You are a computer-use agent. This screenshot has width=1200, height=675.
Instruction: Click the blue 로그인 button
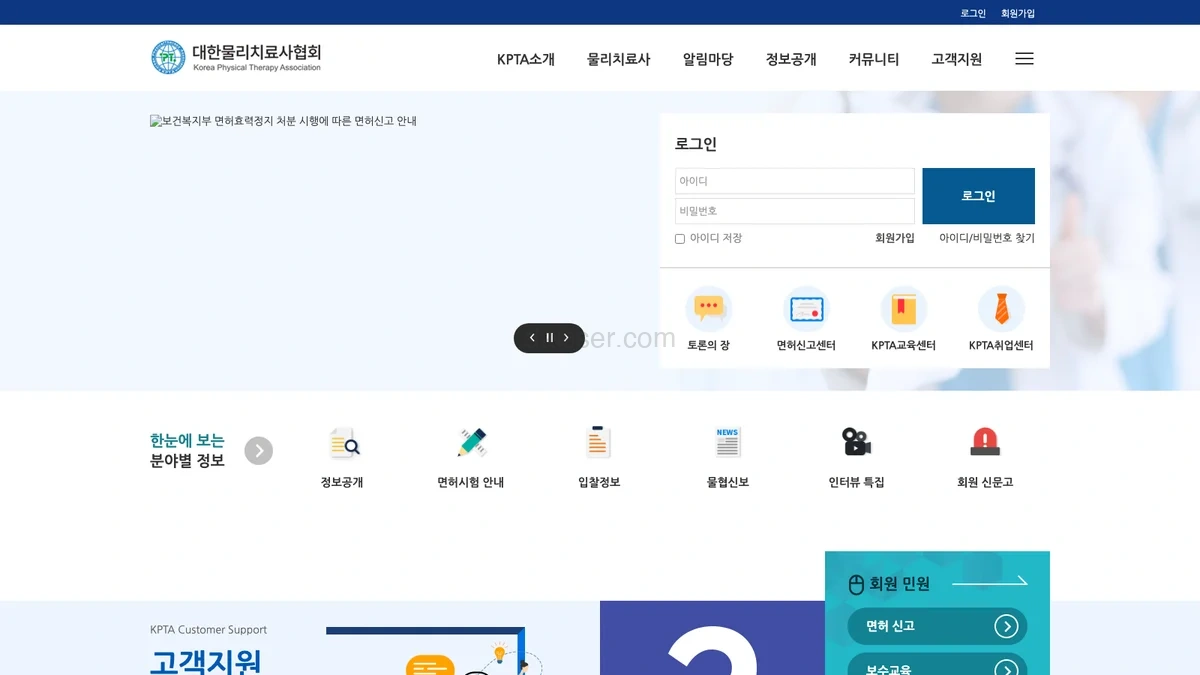978,196
